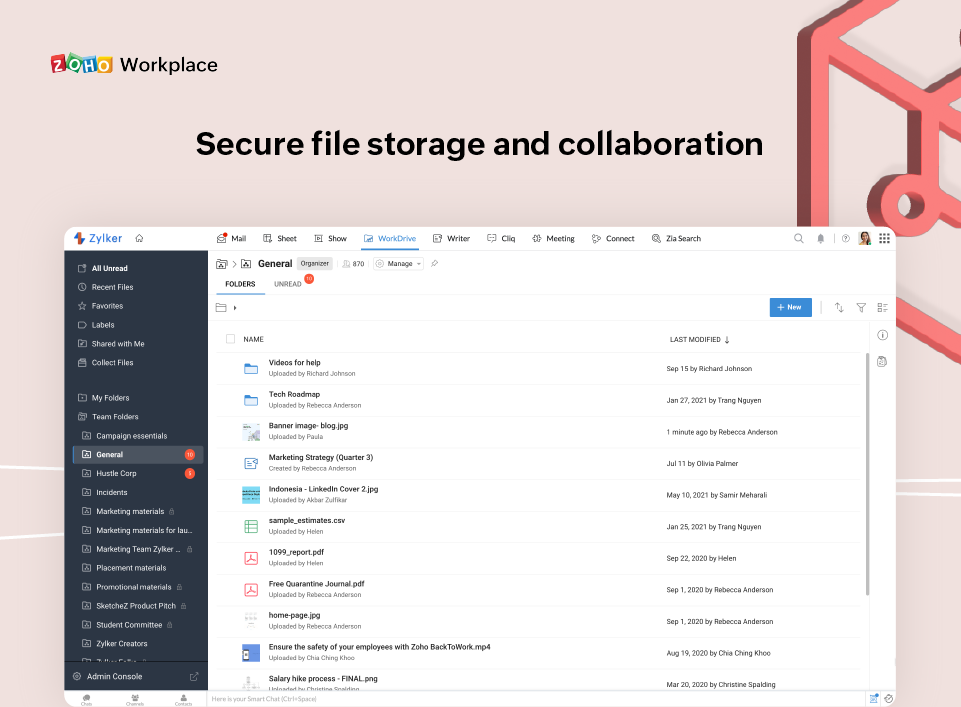Image resolution: width=961 pixels, height=707 pixels.
Task: Open the sort options icon
Action: pyautogui.click(x=839, y=308)
